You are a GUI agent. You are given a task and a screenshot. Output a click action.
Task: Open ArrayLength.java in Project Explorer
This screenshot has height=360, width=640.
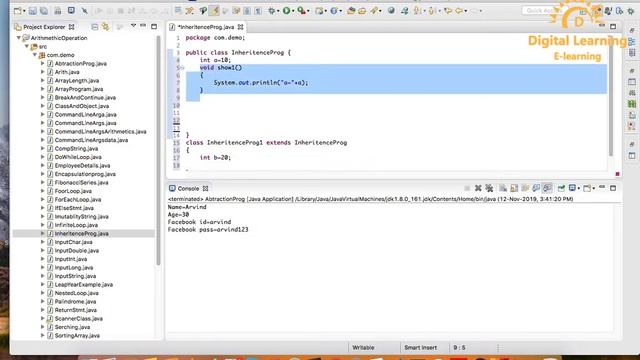77,80
